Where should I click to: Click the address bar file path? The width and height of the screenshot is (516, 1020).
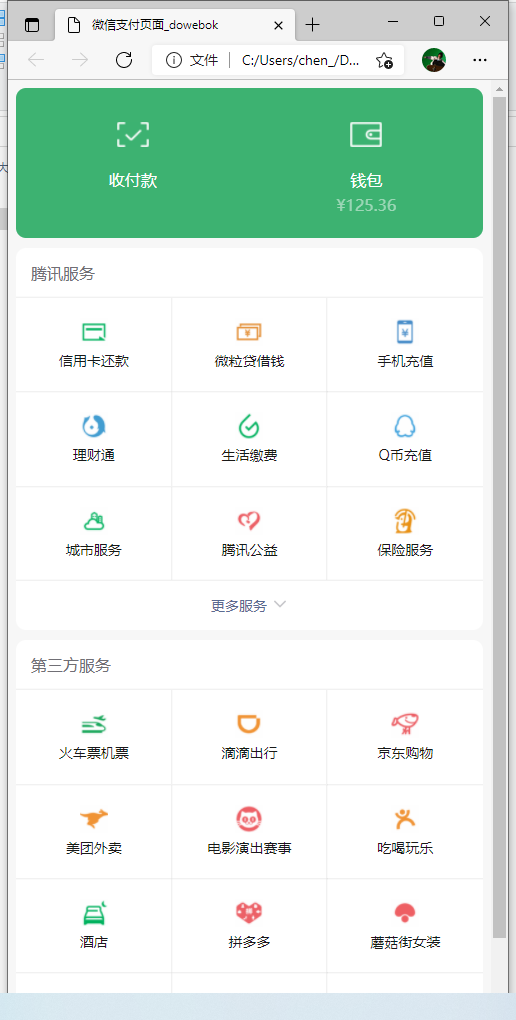pos(300,60)
